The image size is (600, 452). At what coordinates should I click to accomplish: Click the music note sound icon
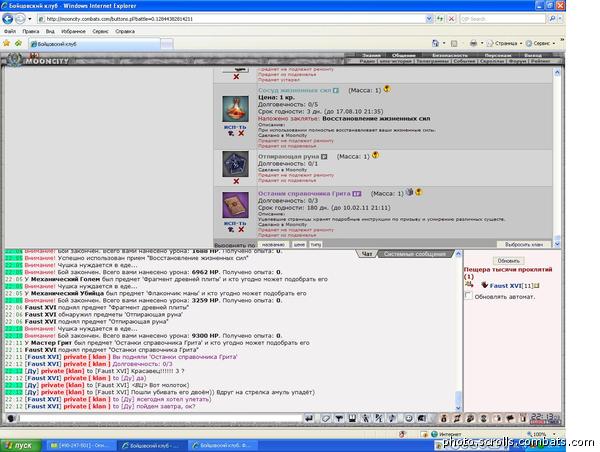[393, 419]
